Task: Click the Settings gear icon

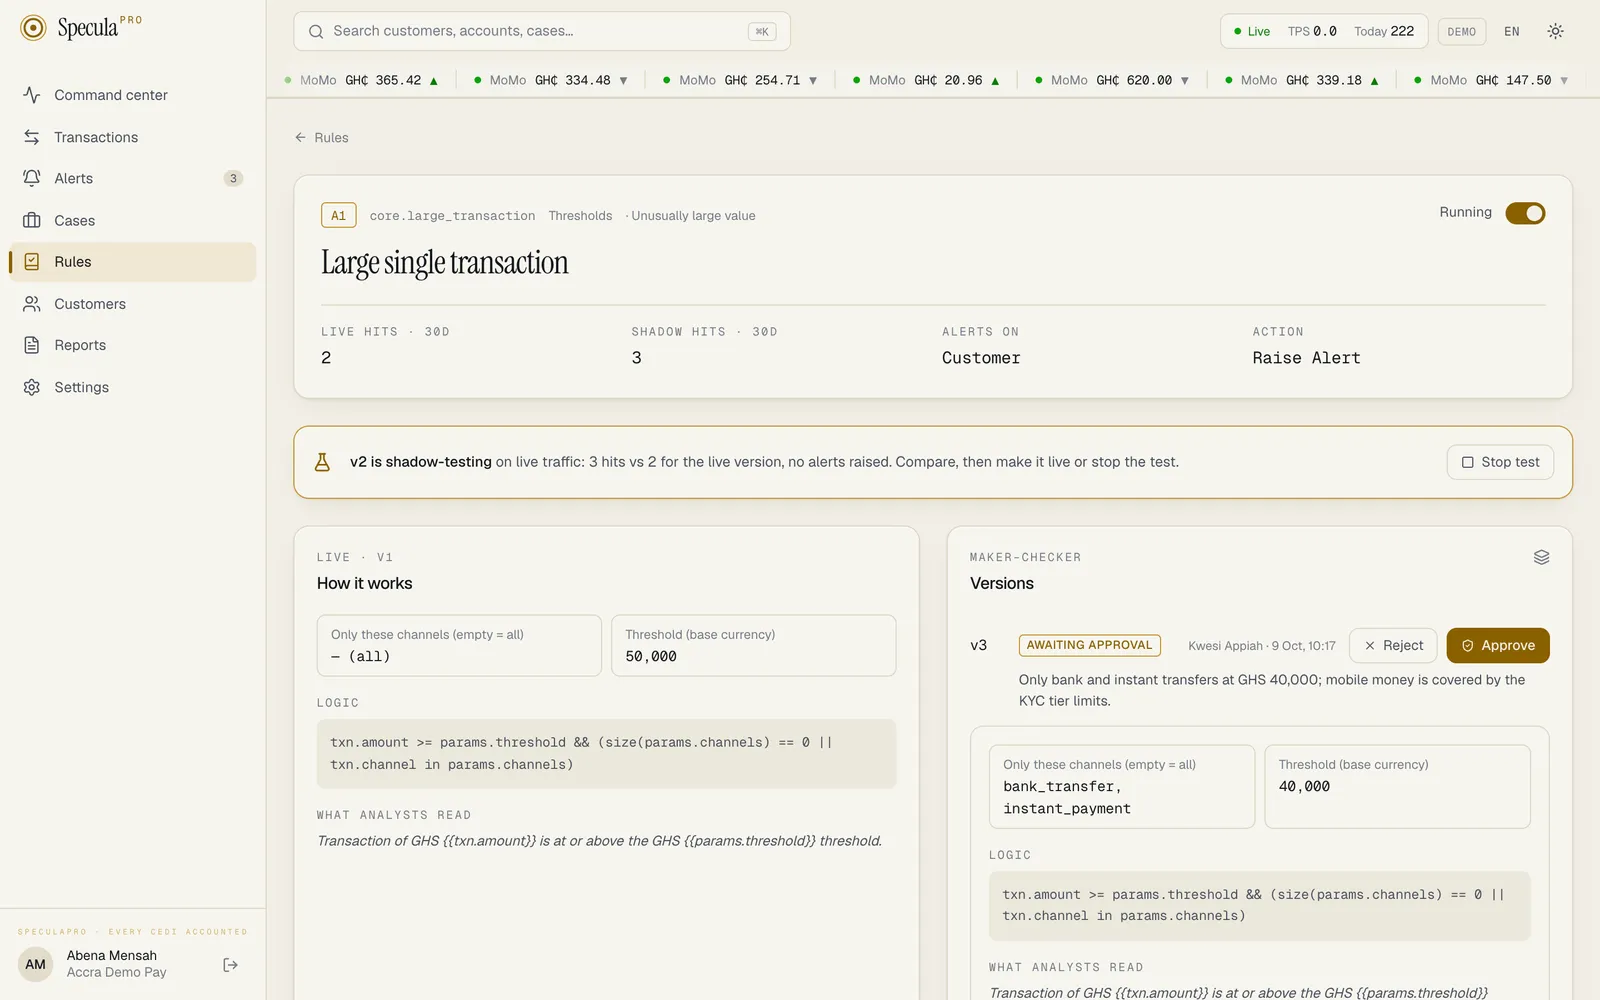Action: 32,387
